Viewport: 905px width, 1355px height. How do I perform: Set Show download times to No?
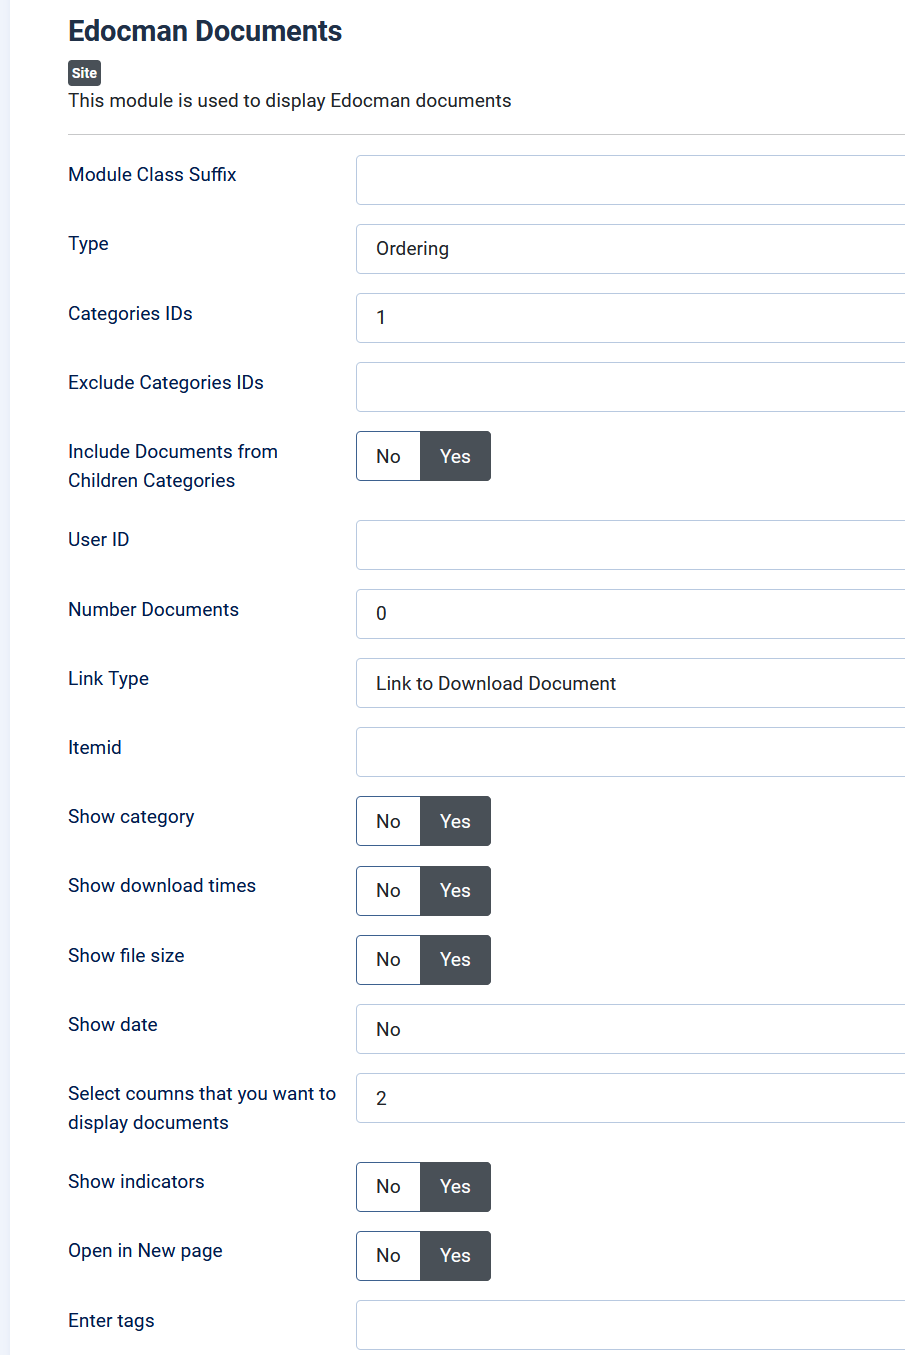[x=388, y=890]
